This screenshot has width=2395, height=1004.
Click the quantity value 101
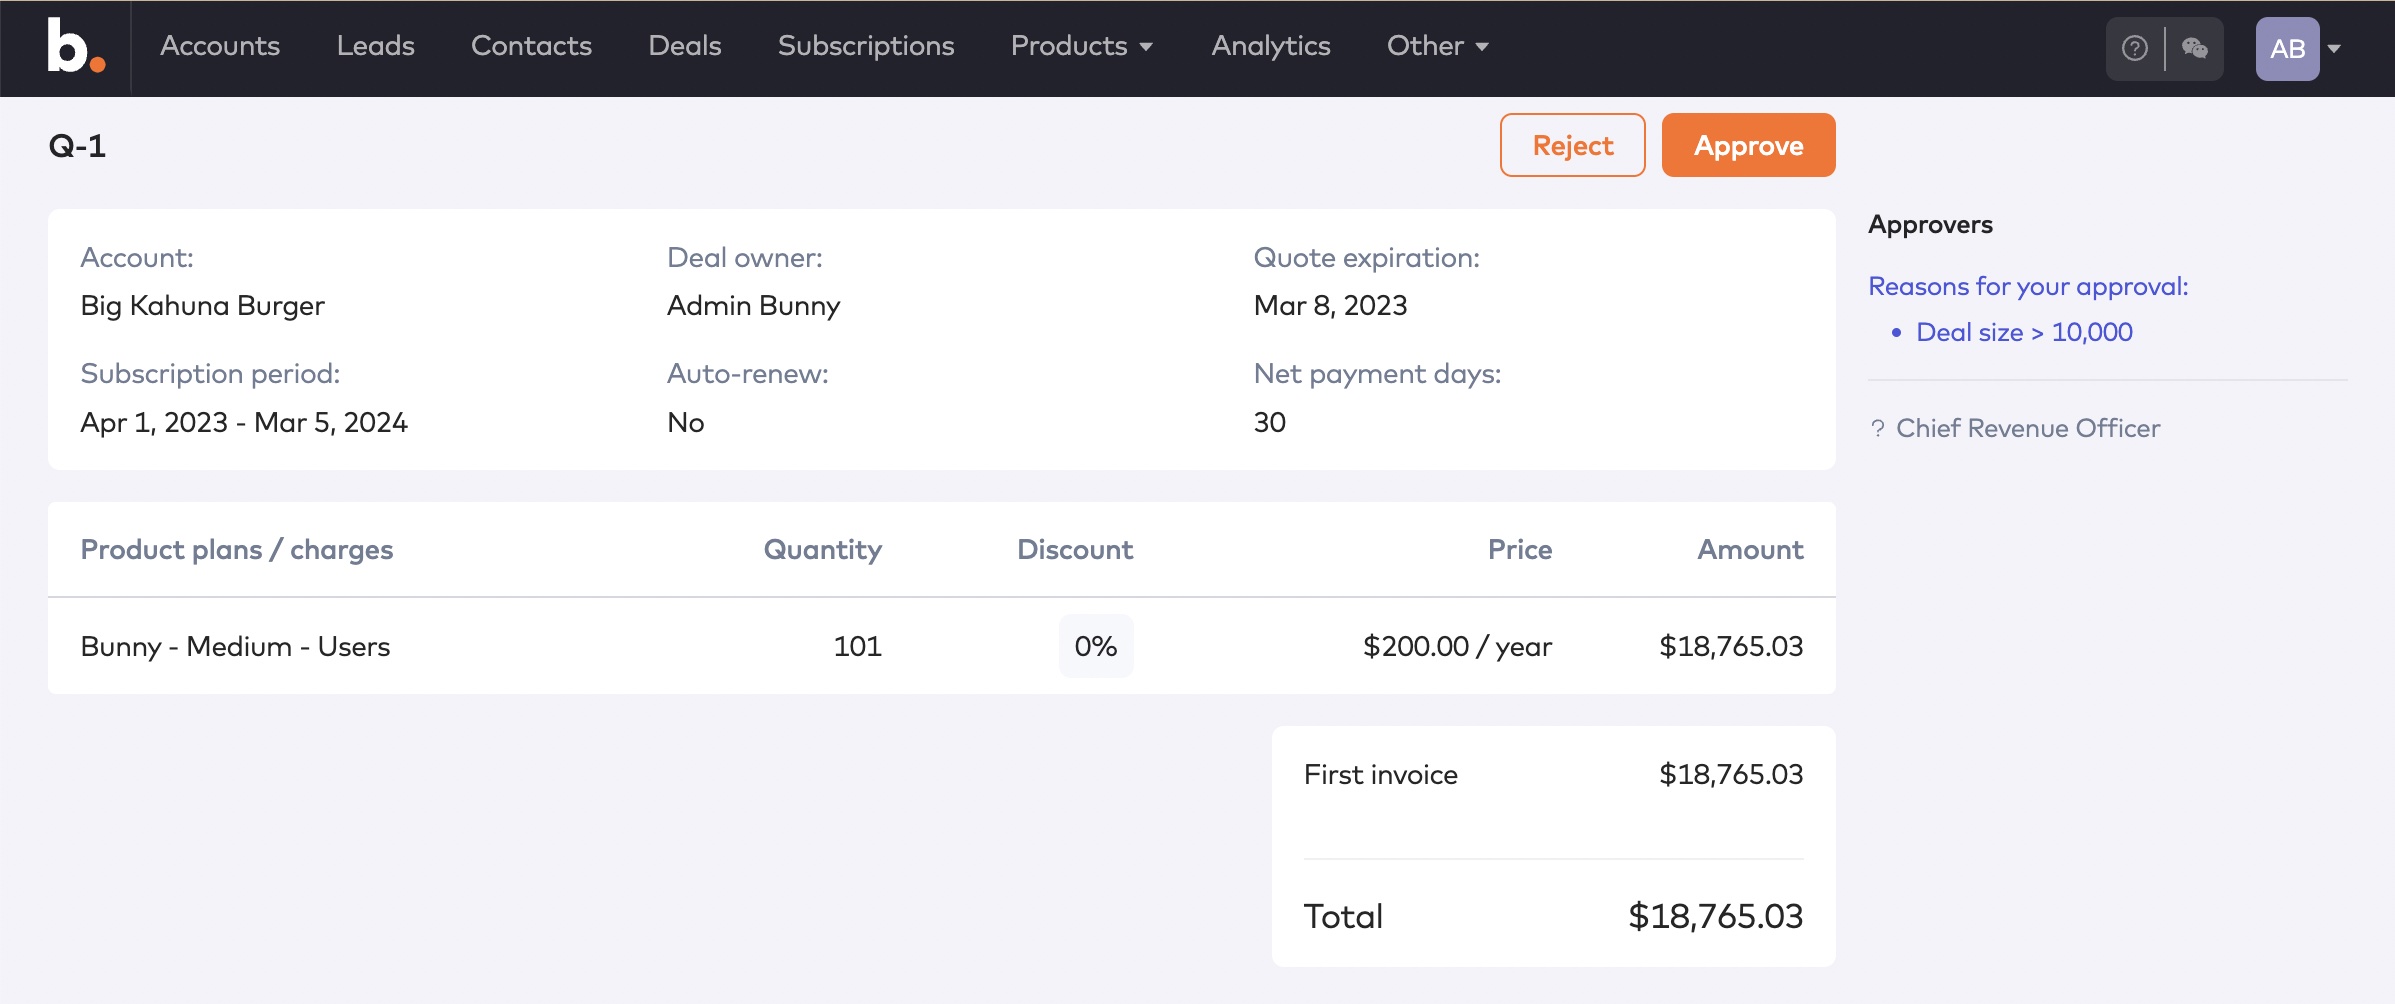click(858, 646)
